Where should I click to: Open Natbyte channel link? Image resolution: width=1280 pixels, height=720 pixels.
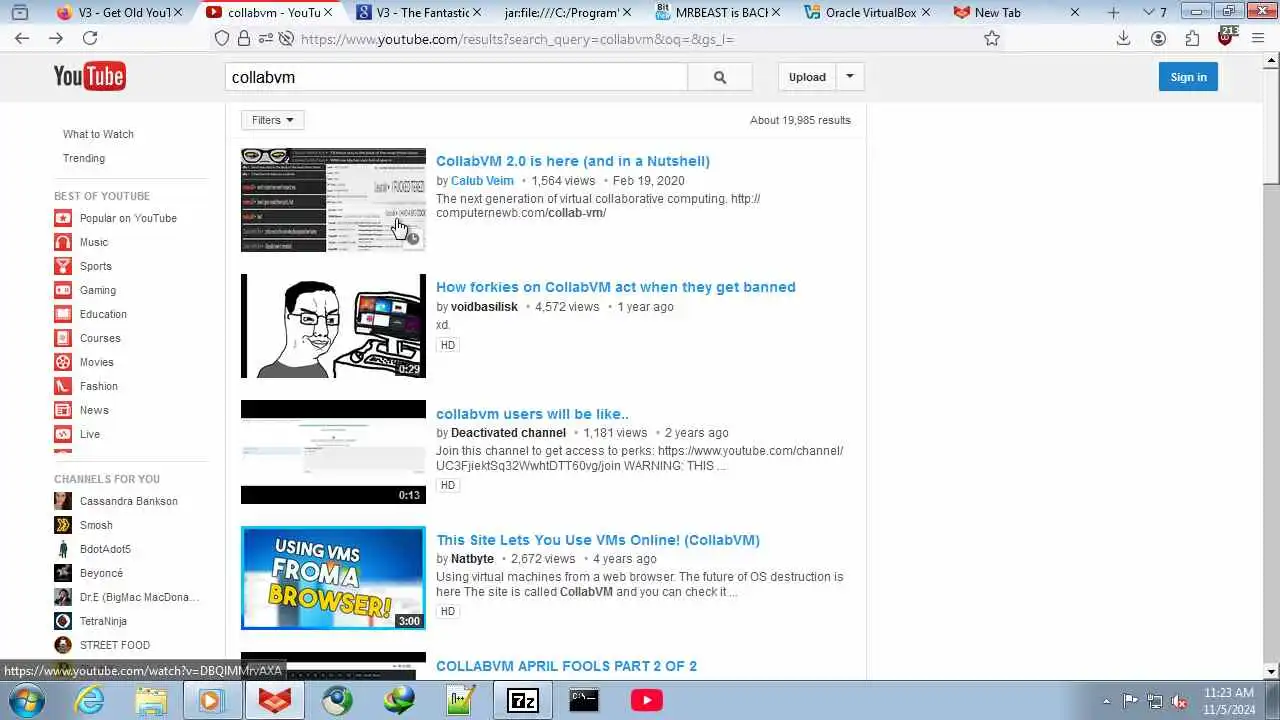coord(472,559)
